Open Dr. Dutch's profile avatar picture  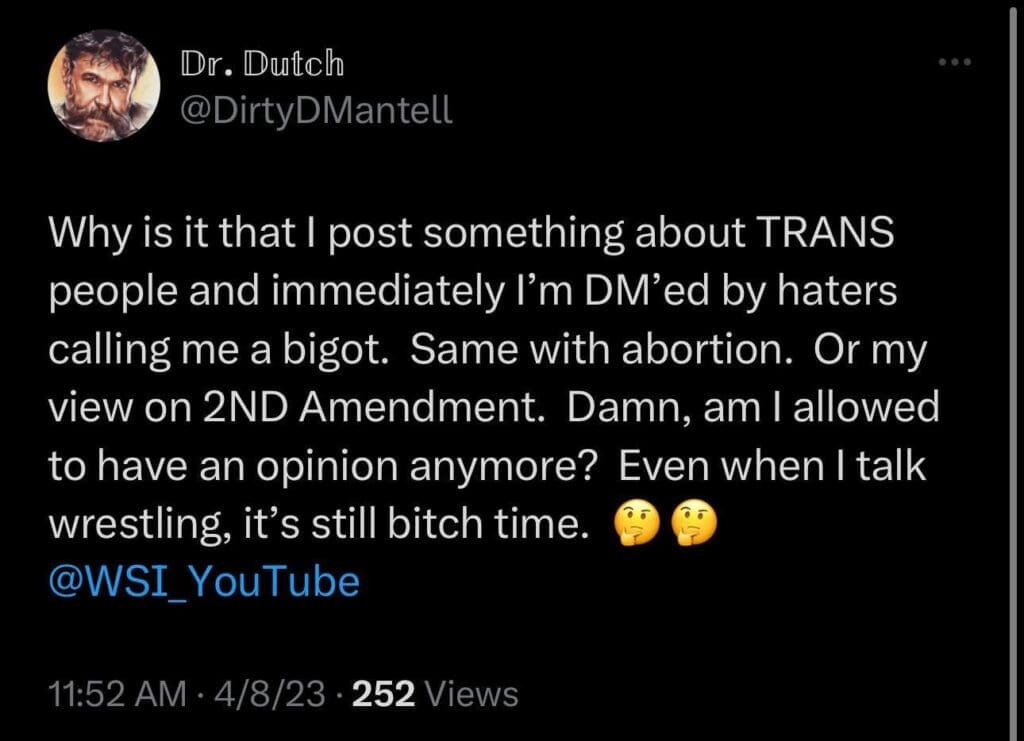click(x=104, y=84)
